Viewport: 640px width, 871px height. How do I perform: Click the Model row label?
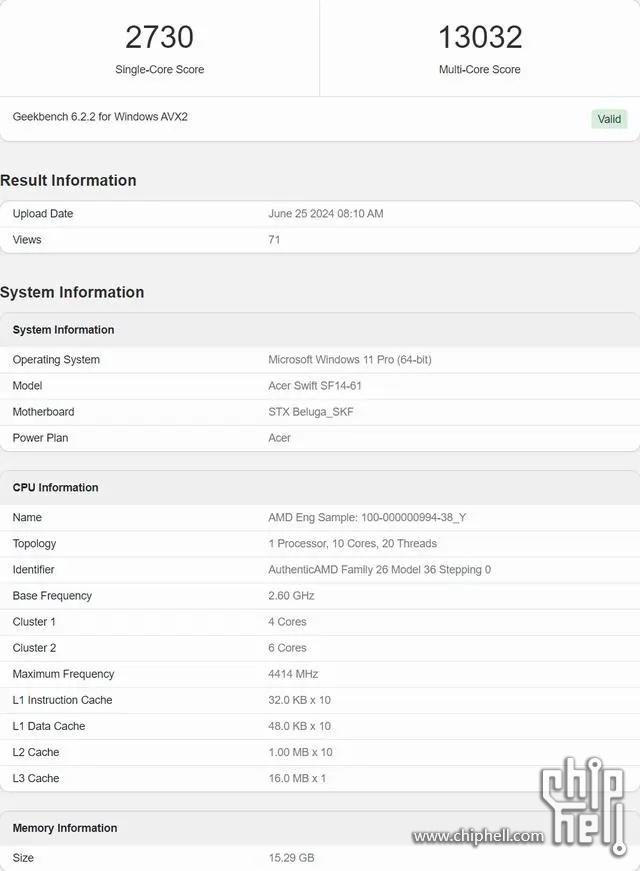(x=27, y=386)
